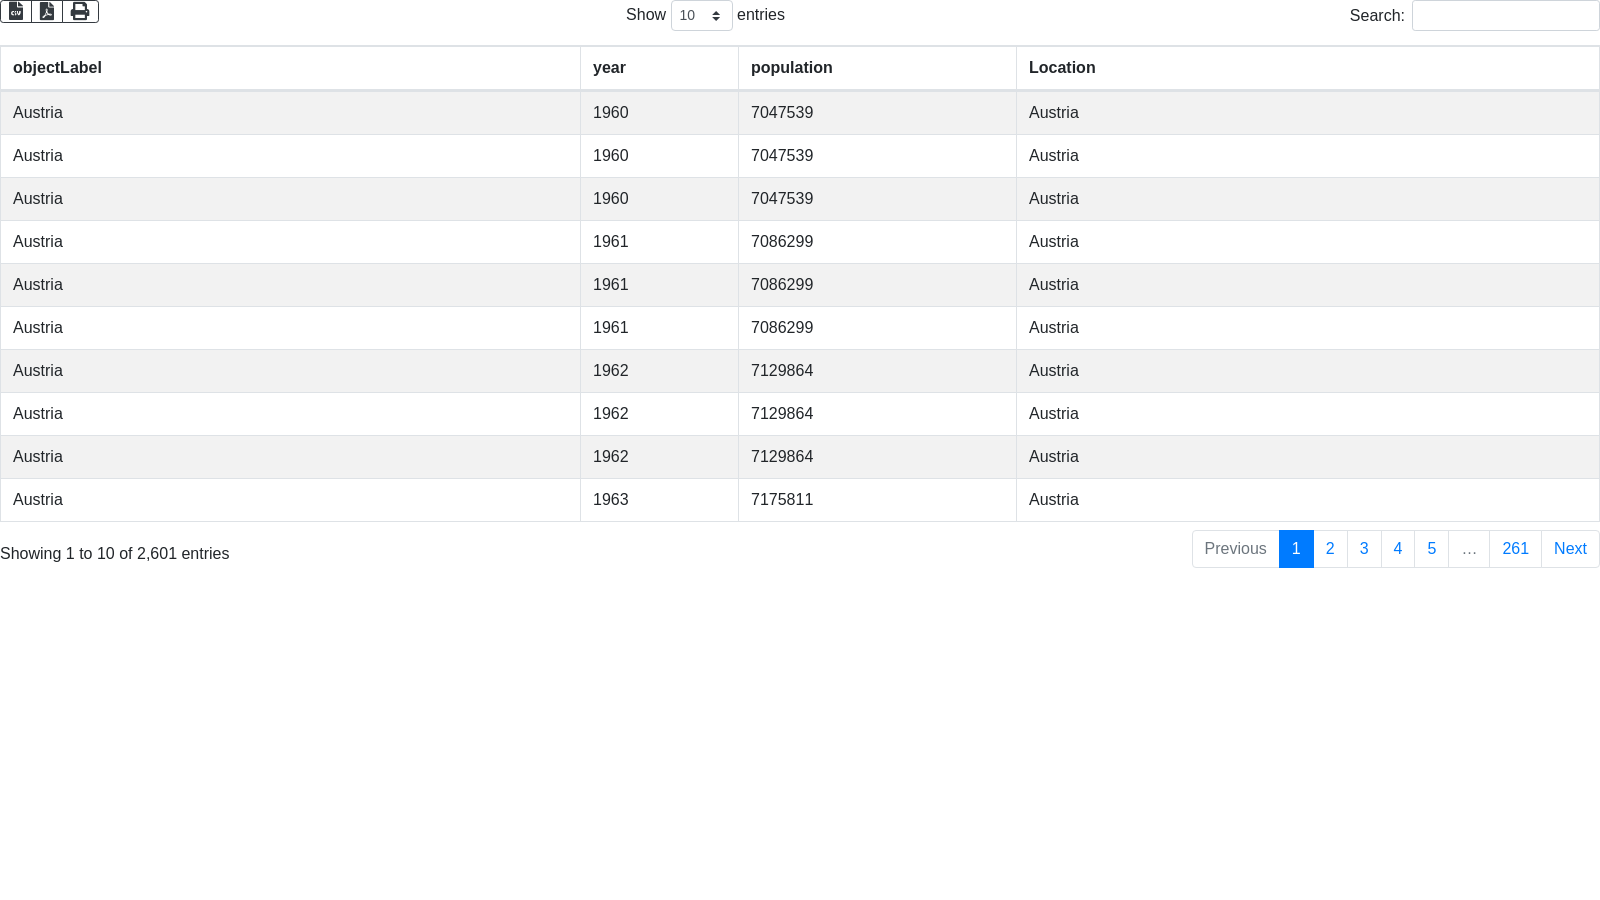Image resolution: width=1600 pixels, height=900 pixels.
Task: Jump to last page 261
Action: pyautogui.click(x=1515, y=549)
